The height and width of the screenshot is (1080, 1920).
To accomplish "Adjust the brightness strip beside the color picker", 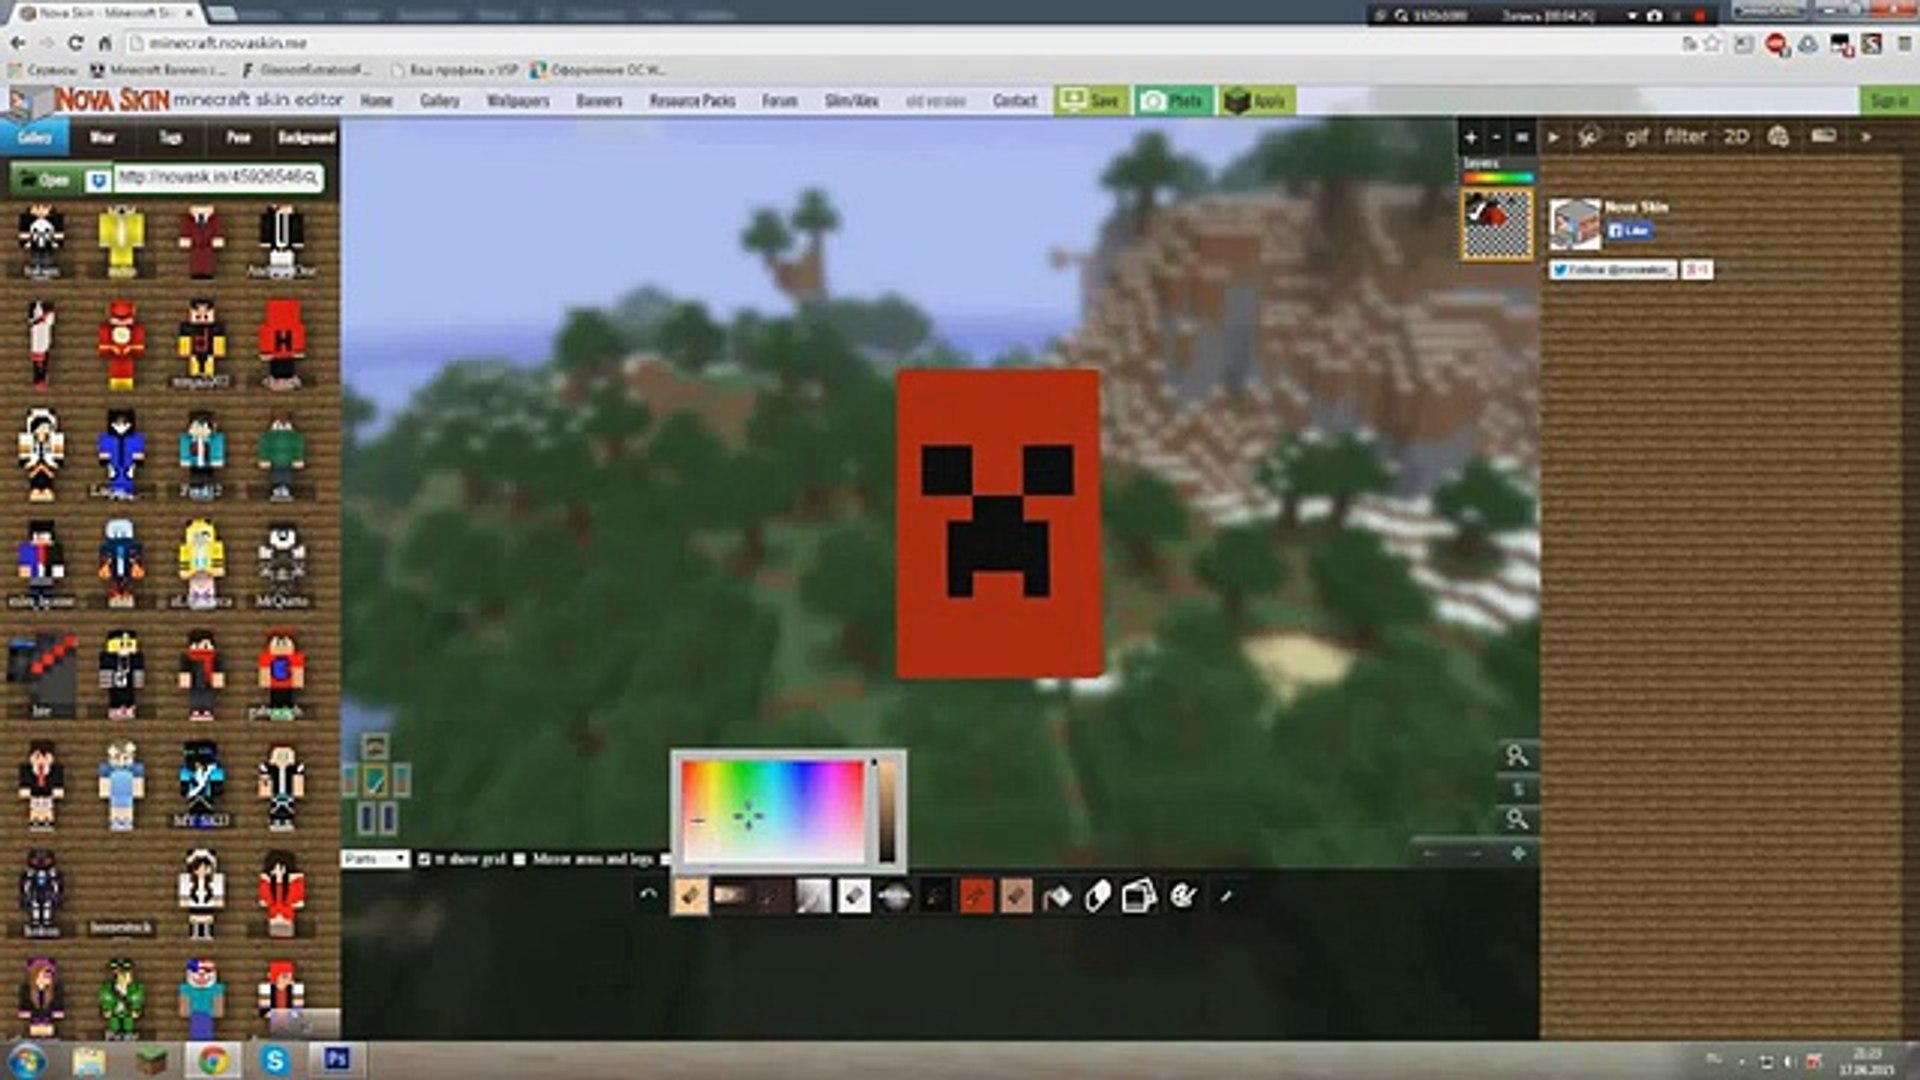I will tap(886, 810).
